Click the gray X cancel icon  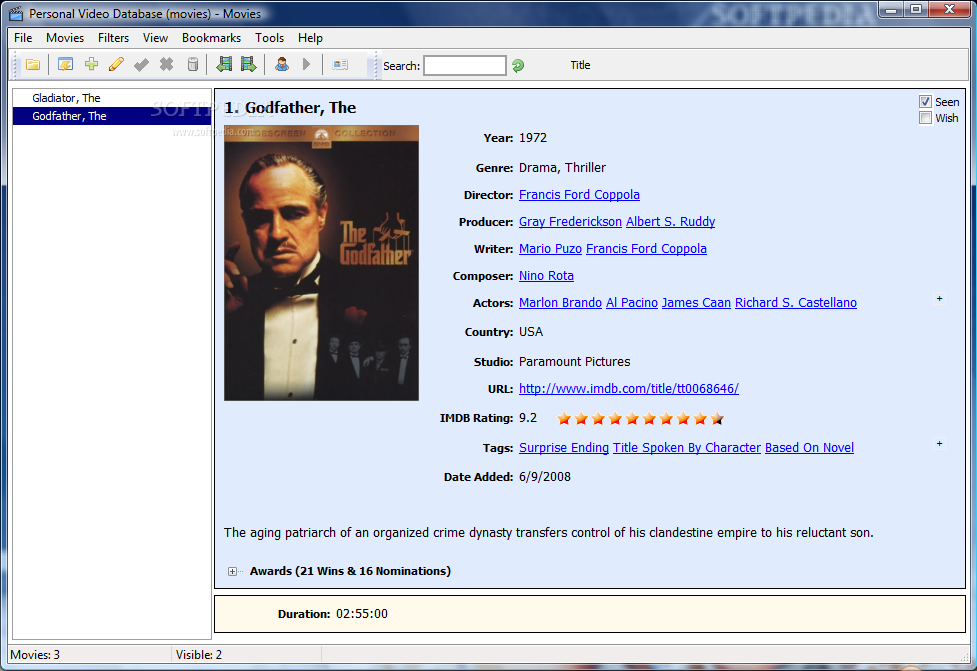tap(166, 64)
